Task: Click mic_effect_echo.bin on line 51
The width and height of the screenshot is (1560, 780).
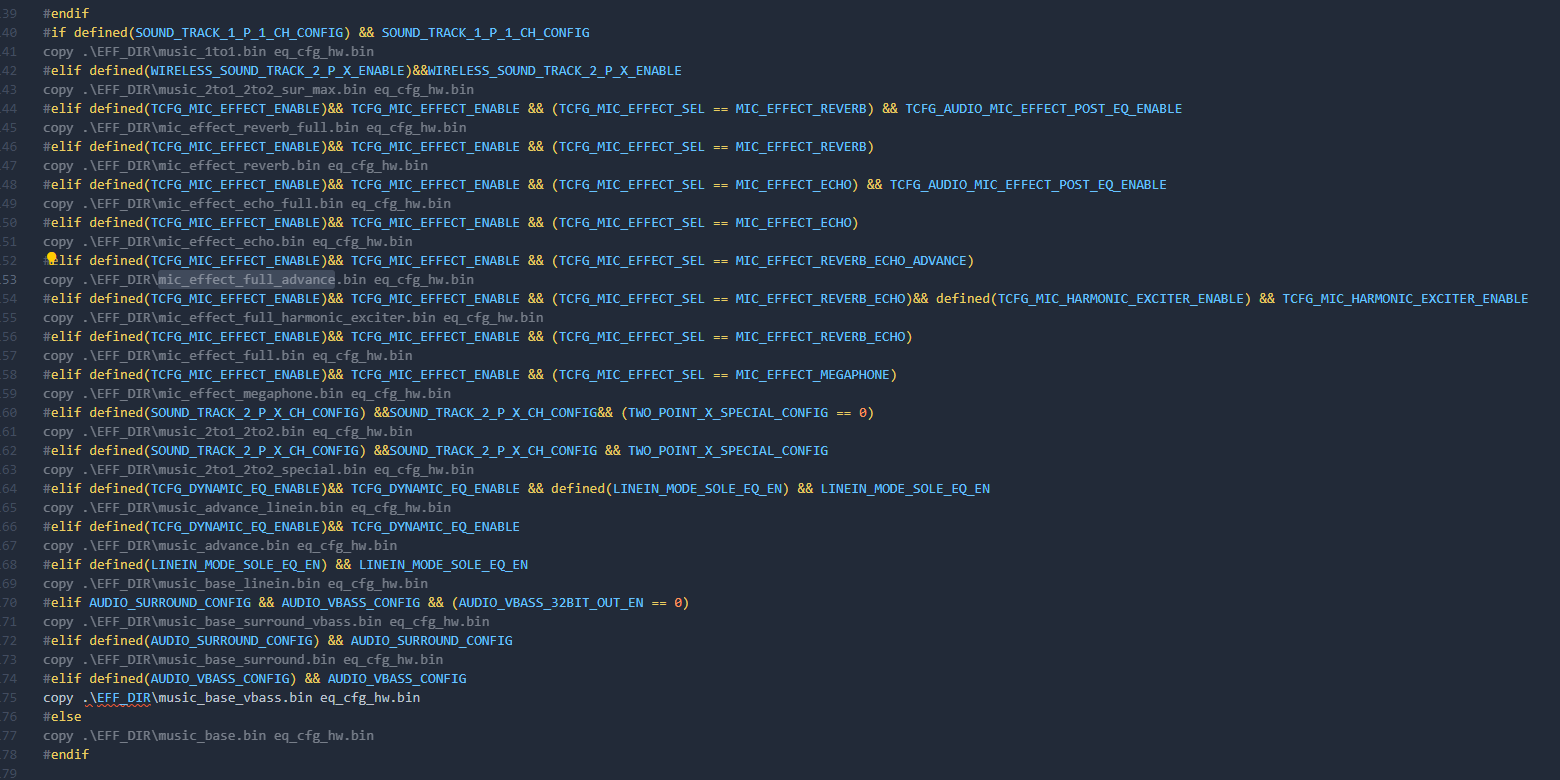Action: (x=231, y=241)
